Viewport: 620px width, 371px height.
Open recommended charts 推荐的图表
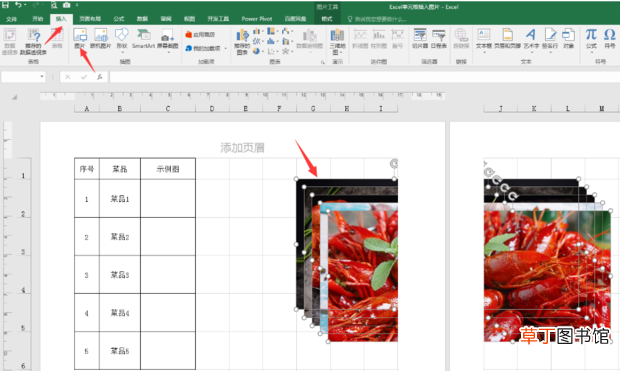click(242, 41)
